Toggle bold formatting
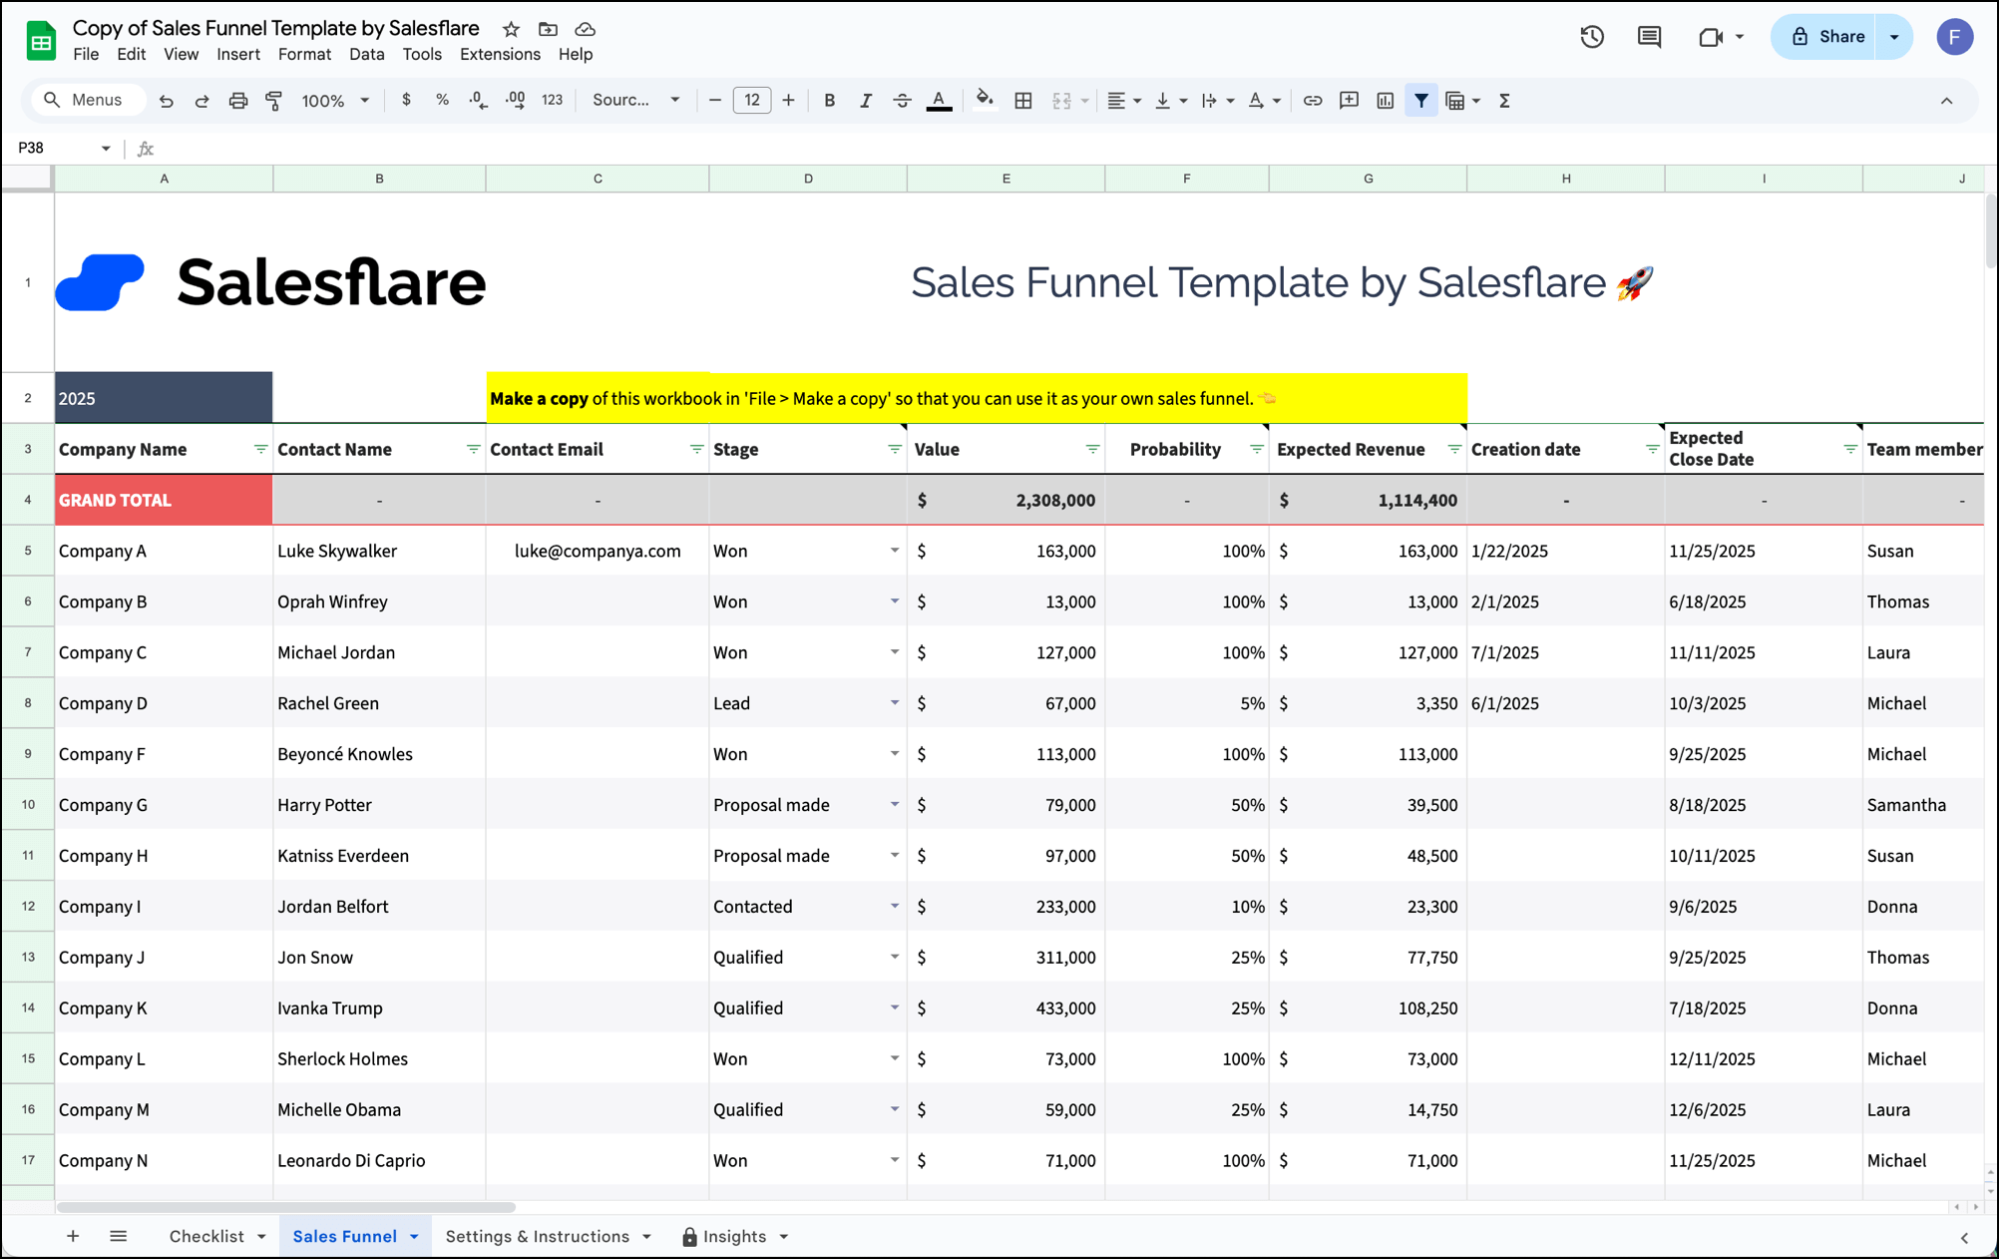Screen dimensions: 1999x1259 click(x=829, y=100)
